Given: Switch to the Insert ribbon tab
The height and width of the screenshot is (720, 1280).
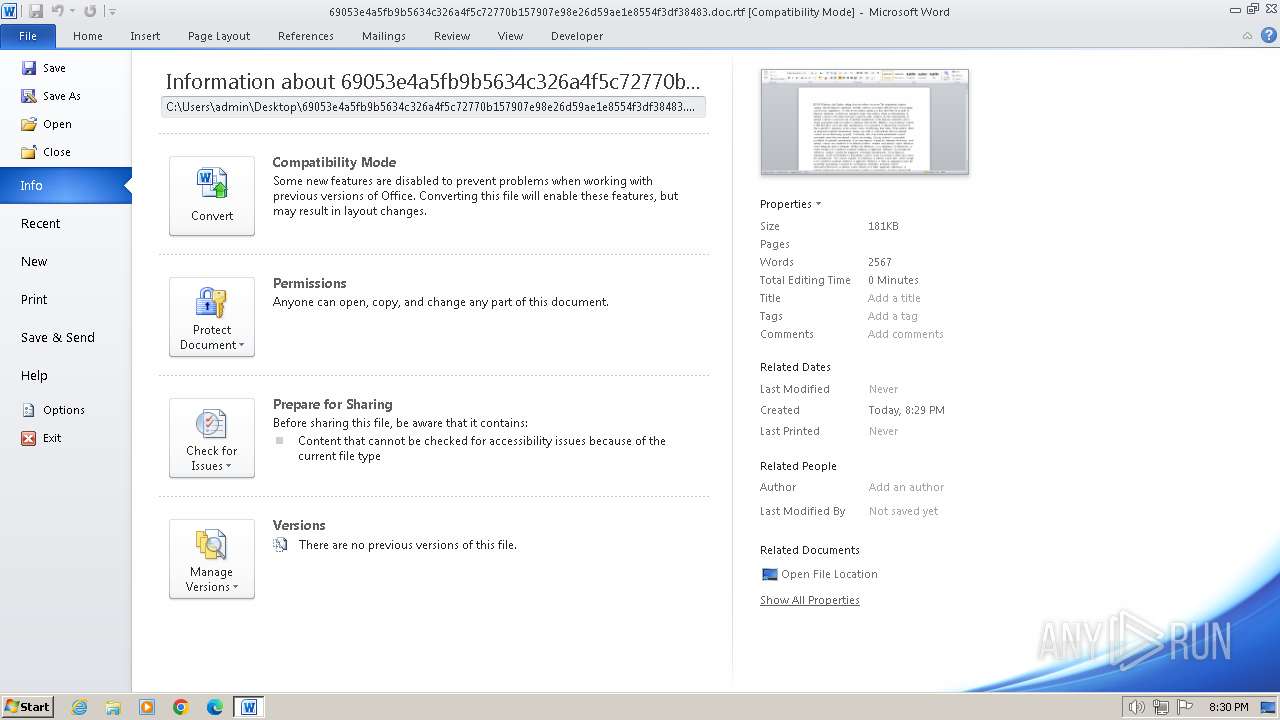Looking at the screenshot, I should coord(145,36).
